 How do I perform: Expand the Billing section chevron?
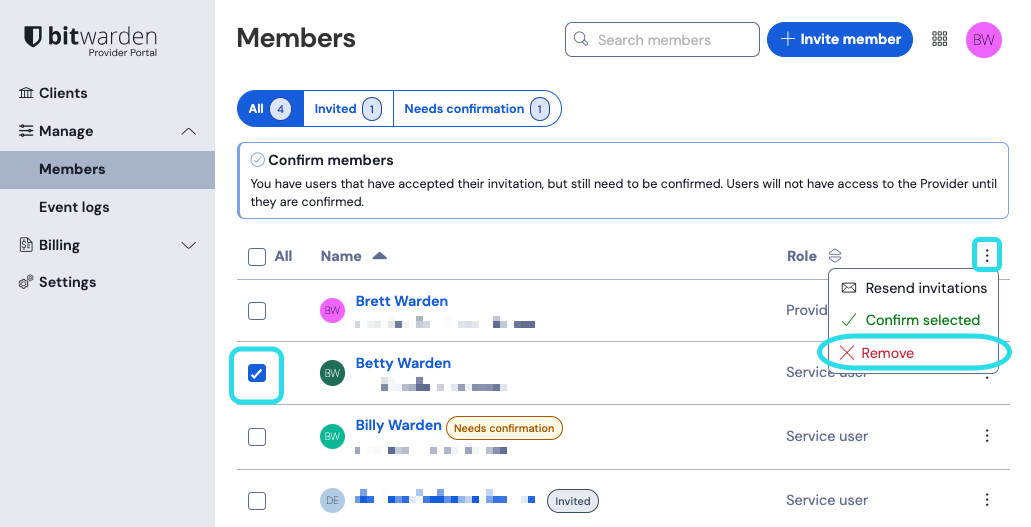(188, 245)
